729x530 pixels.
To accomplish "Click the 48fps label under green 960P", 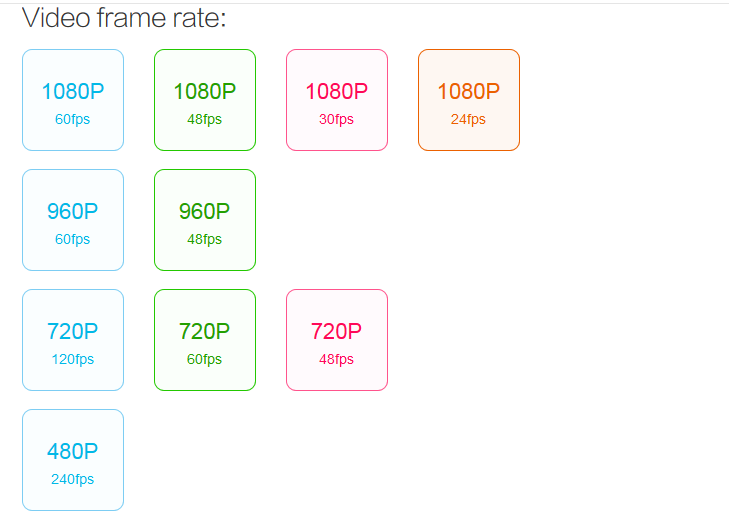I will click(205, 239).
